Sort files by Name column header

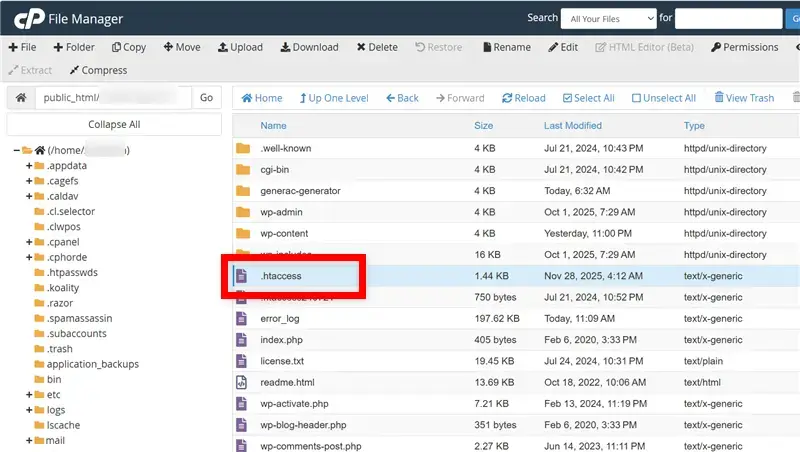(273, 126)
